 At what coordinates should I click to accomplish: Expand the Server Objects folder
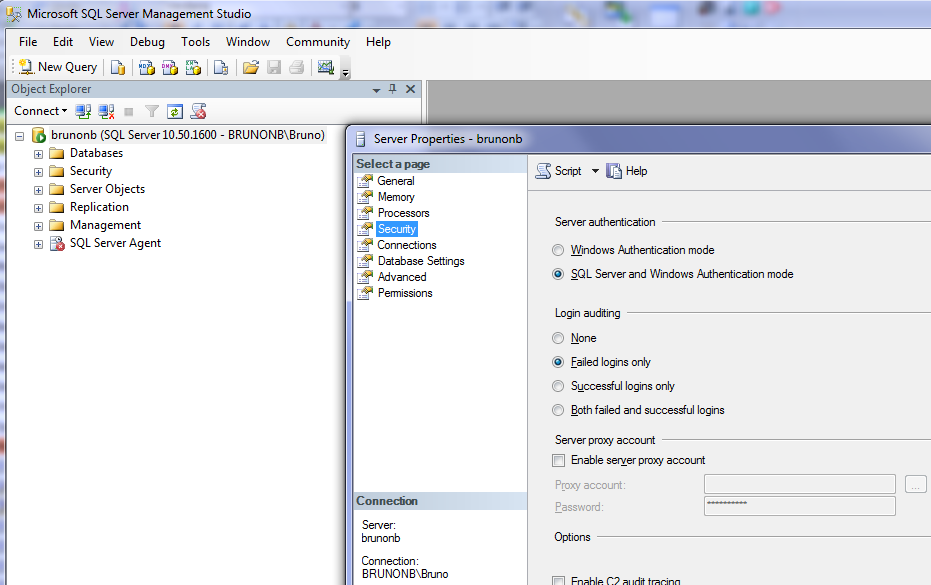point(38,190)
